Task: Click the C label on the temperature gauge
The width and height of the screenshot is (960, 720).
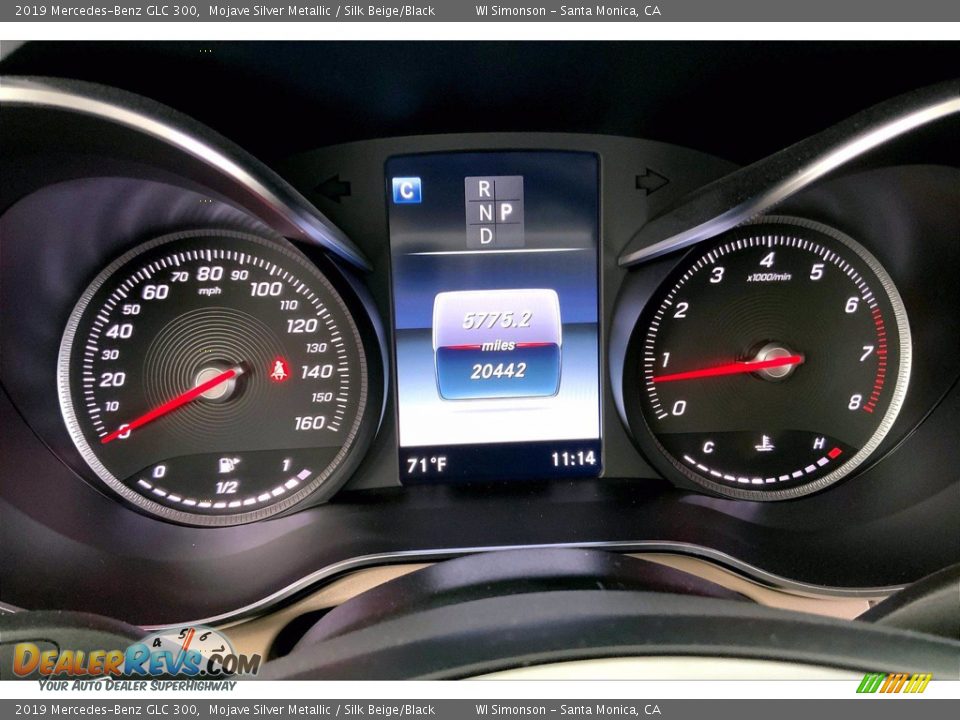Action: (708, 447)
